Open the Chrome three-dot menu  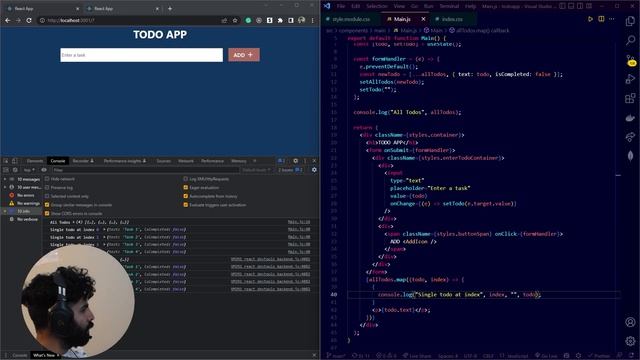313,20
